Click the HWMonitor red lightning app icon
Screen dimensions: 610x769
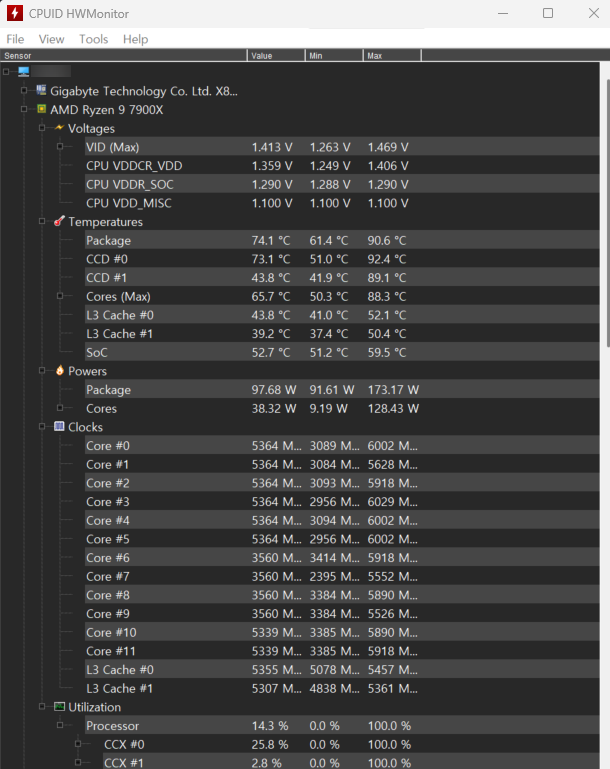[x=15, y=13]
